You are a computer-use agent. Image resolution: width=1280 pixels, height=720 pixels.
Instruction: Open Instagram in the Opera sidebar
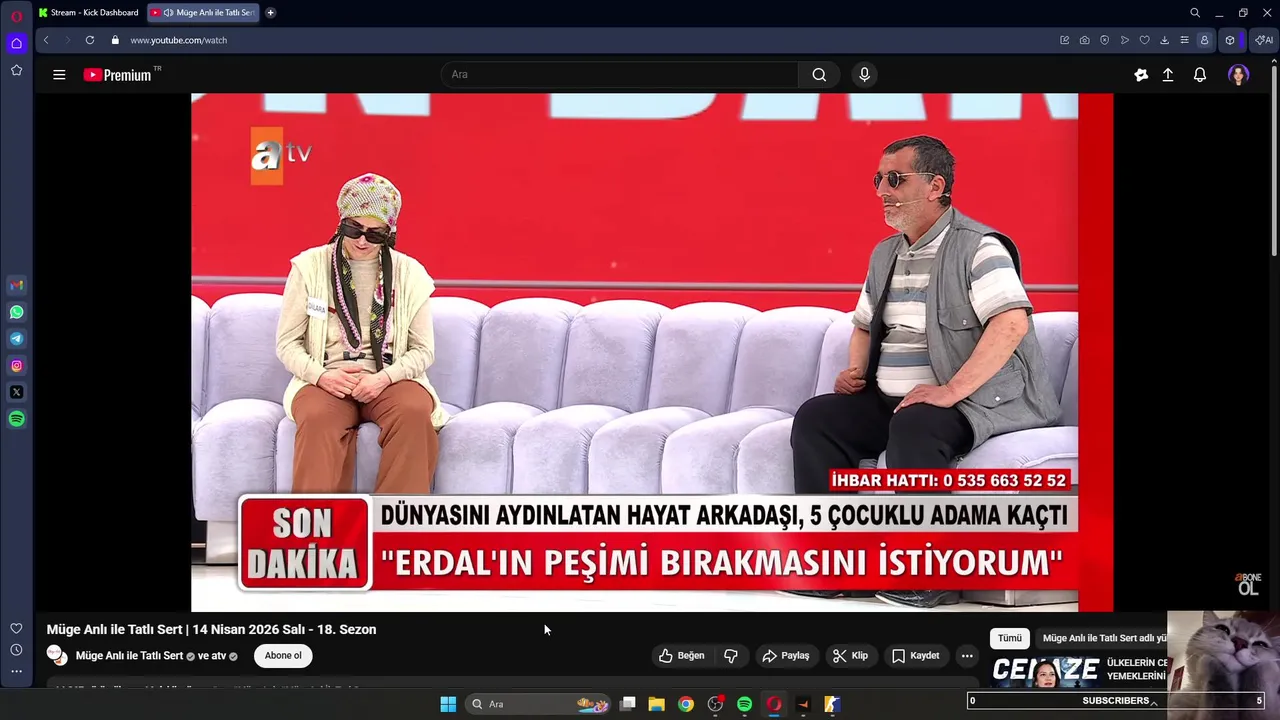pos(16,366)
